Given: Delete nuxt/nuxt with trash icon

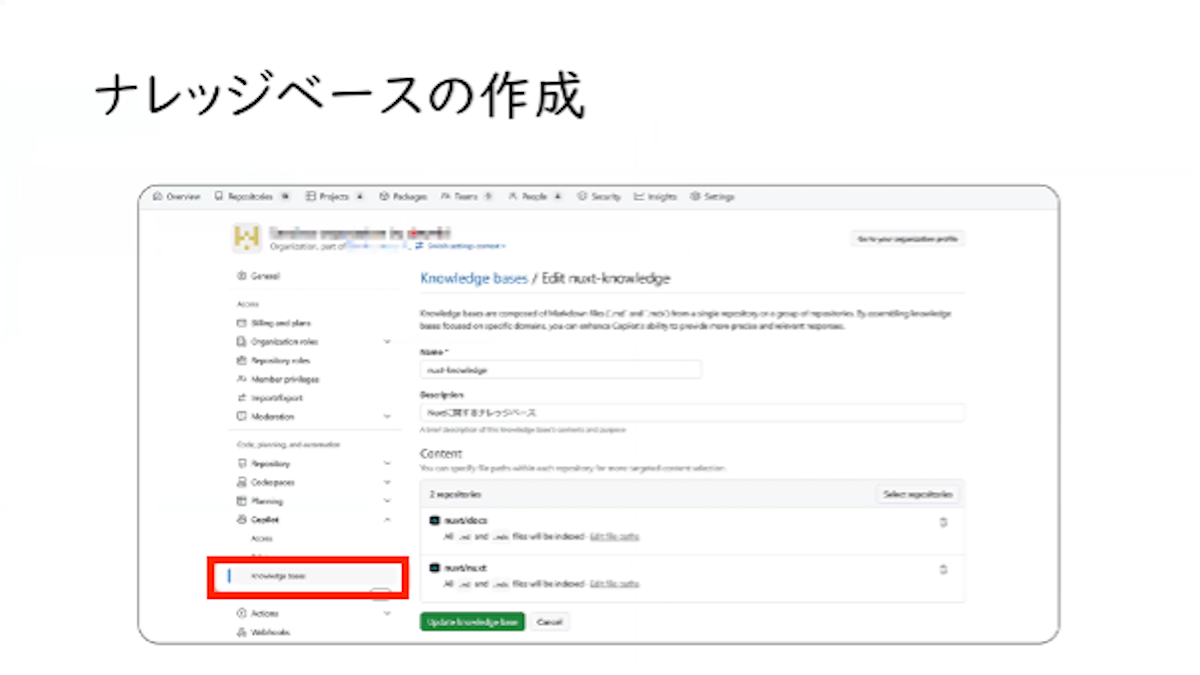Looking at the screenshot, I should coord(943,569).
